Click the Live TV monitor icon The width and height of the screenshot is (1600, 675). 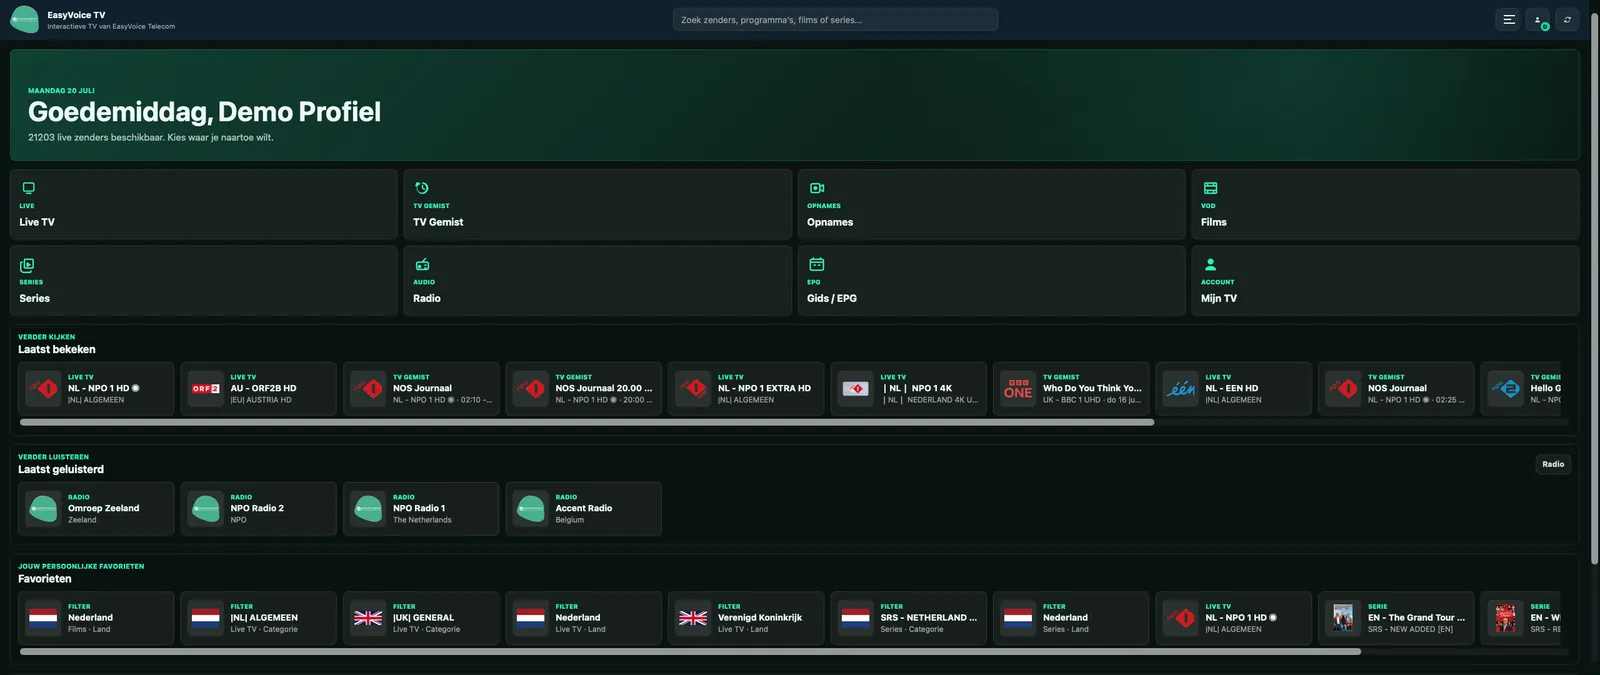(28, 188)
